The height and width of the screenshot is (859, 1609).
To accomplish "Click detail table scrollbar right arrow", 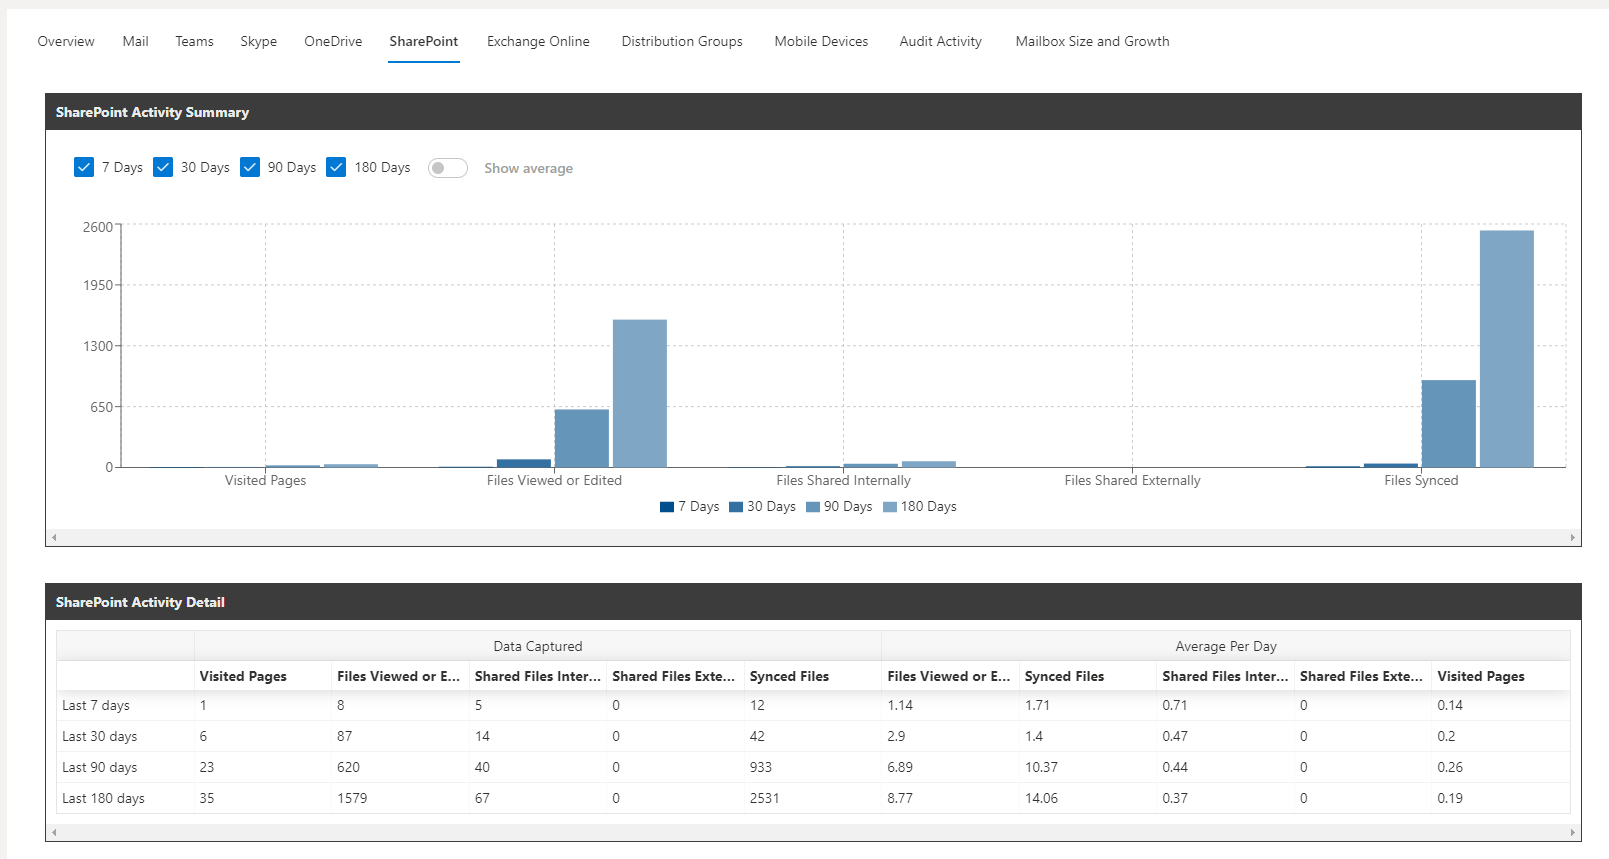I will [x=1572, y=832].
